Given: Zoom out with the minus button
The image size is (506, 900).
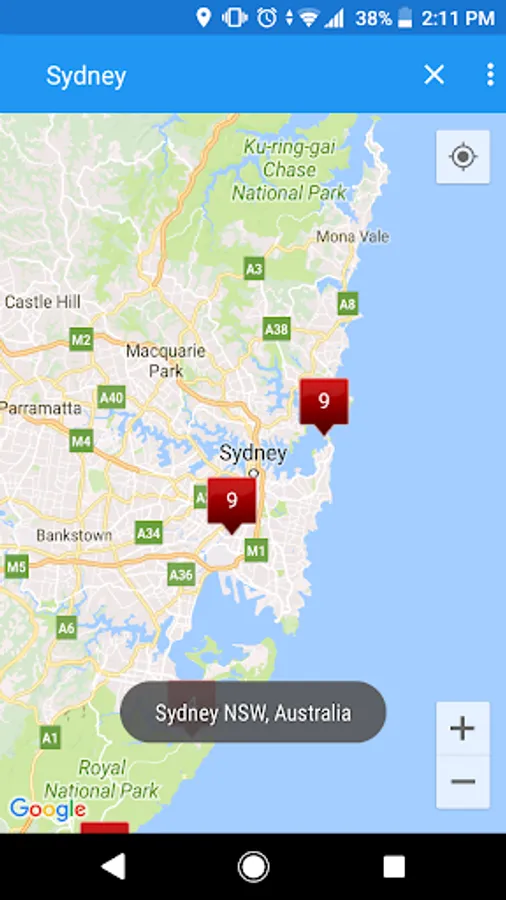Looking at the screenshot, I should click(x=462, y=782).
